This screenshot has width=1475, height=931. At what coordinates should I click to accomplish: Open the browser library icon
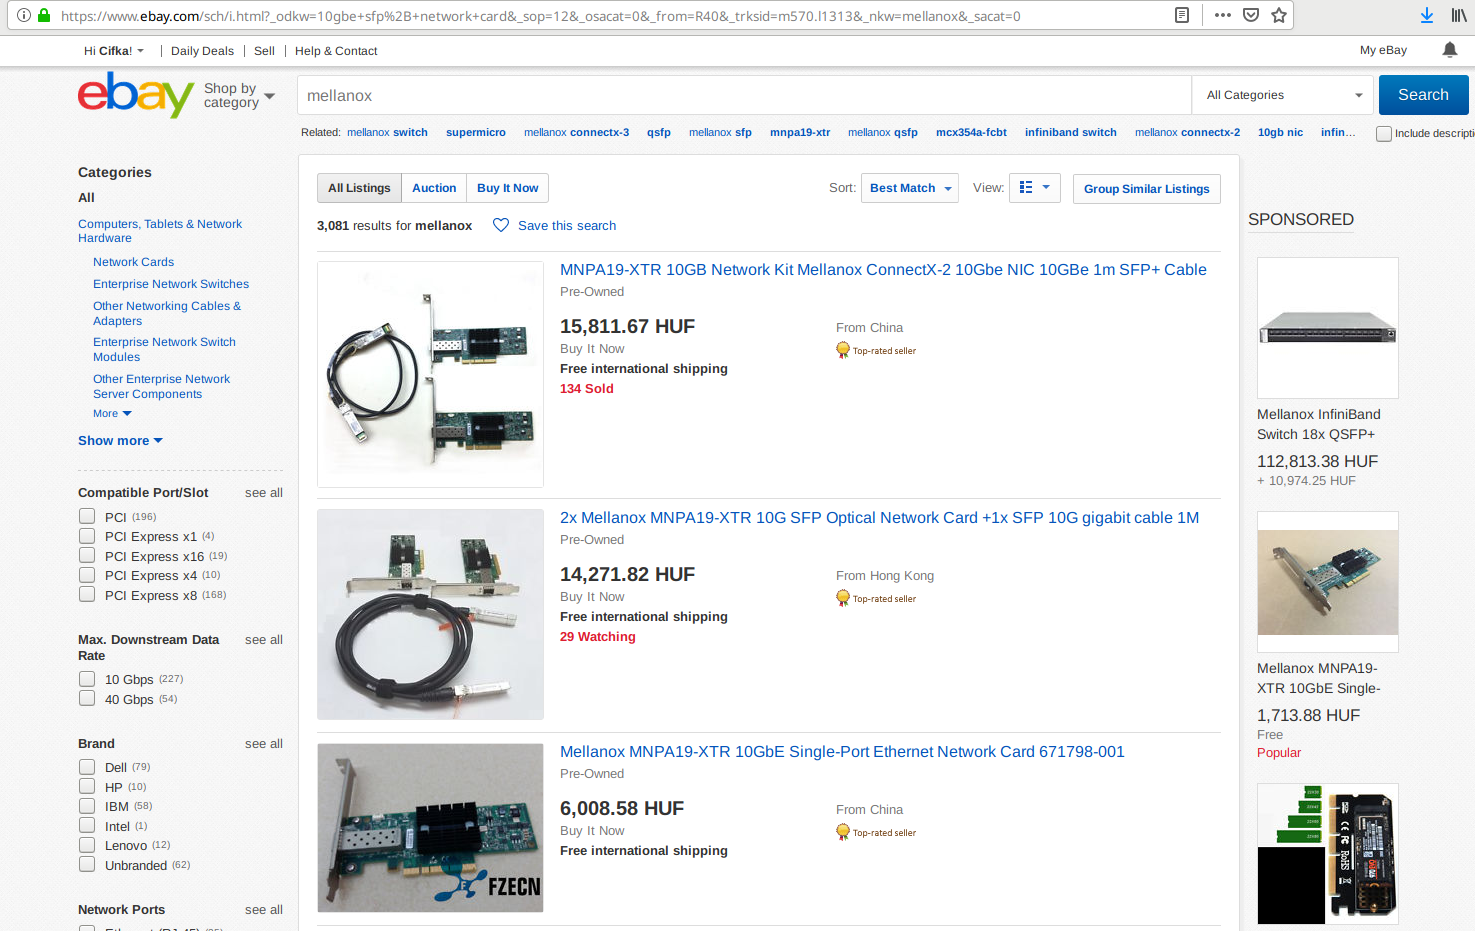(1459, 15)
